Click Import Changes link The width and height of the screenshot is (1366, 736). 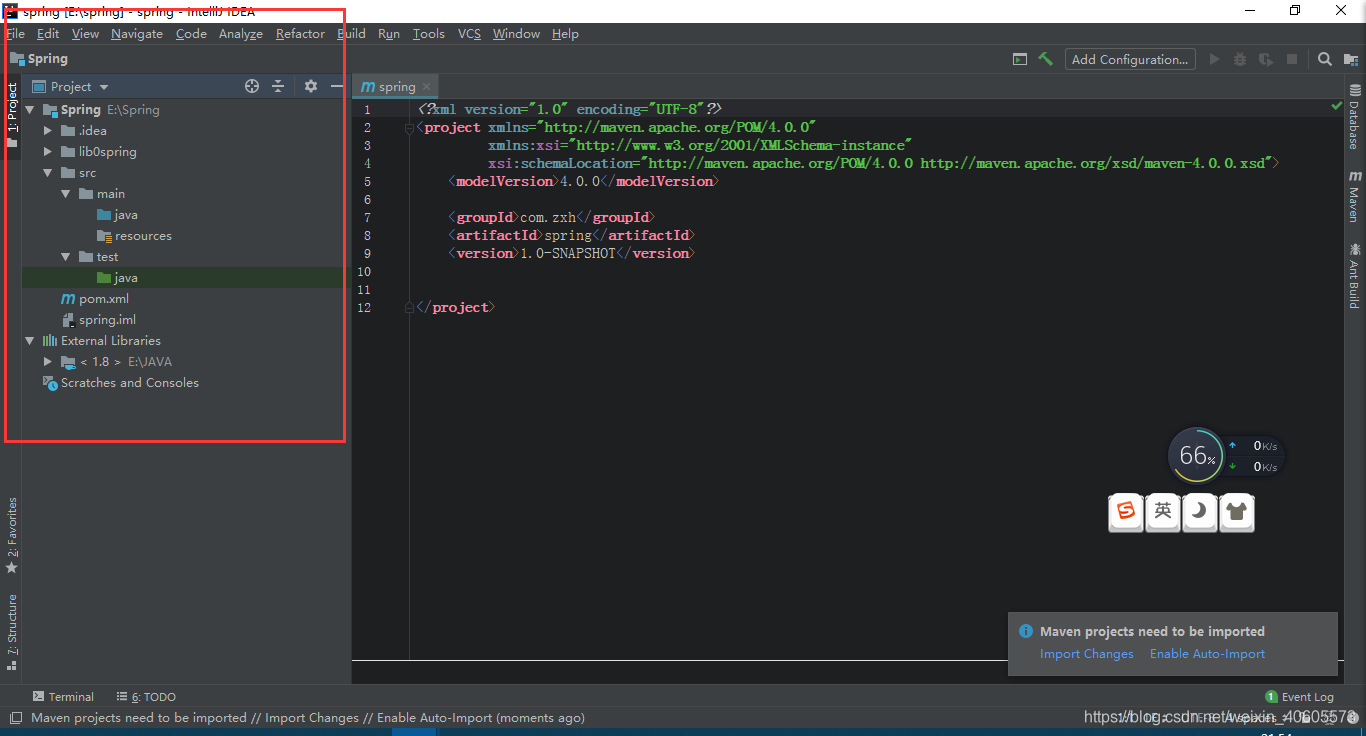[x=1087, y=654]
